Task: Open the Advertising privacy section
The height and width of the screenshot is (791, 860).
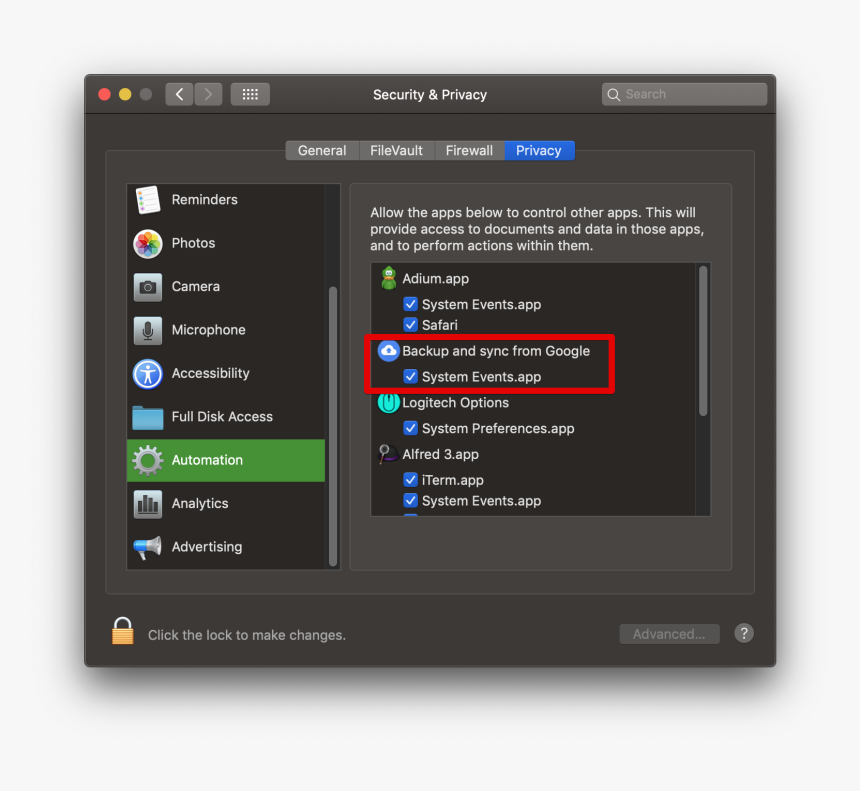Action: (x=146, y=547)
